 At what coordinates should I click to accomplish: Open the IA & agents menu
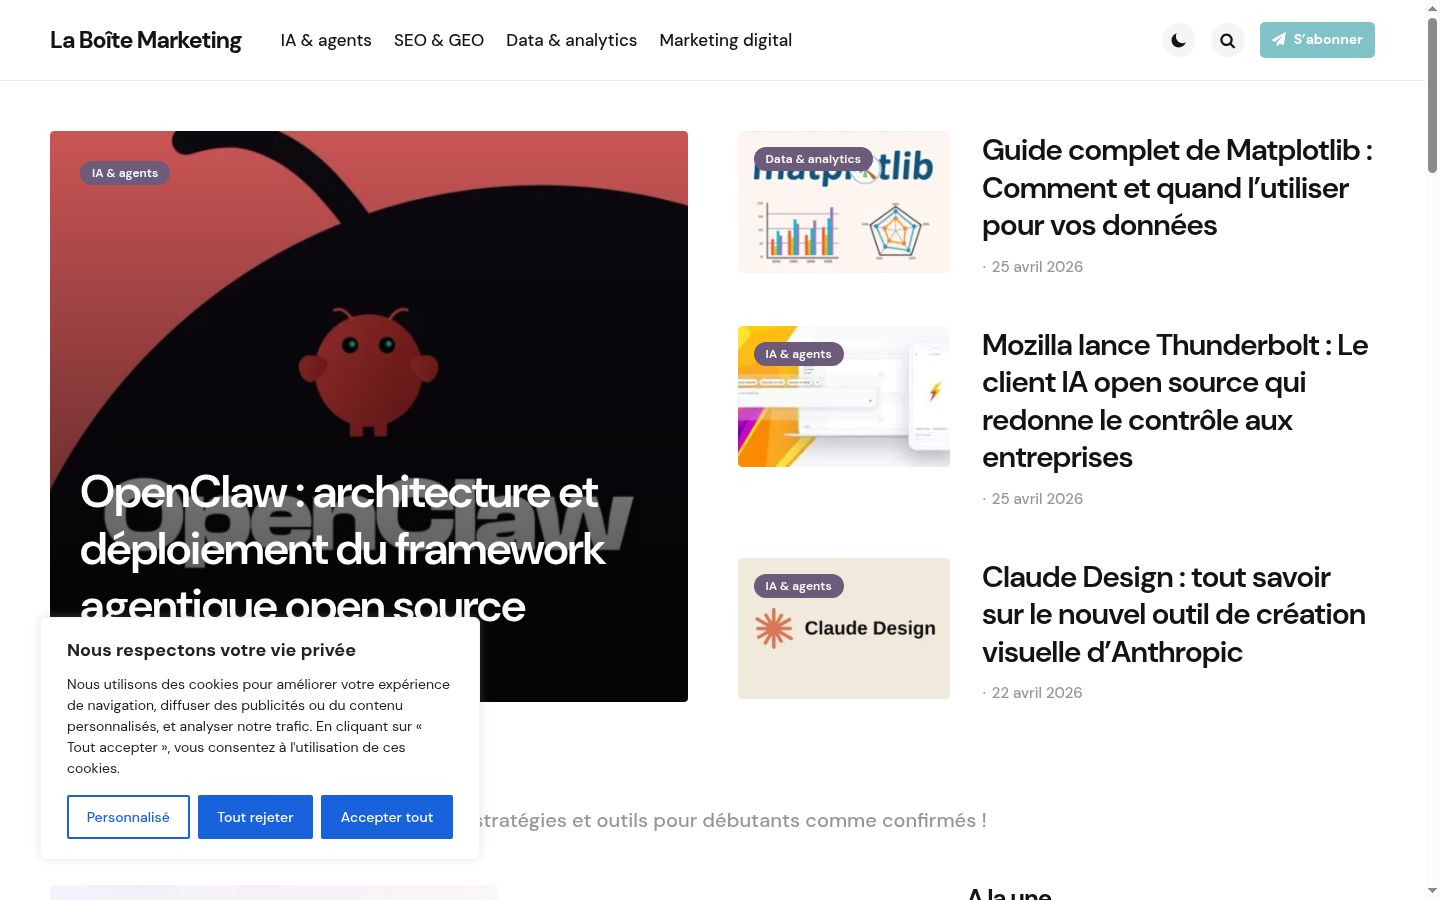click(326, 40)
